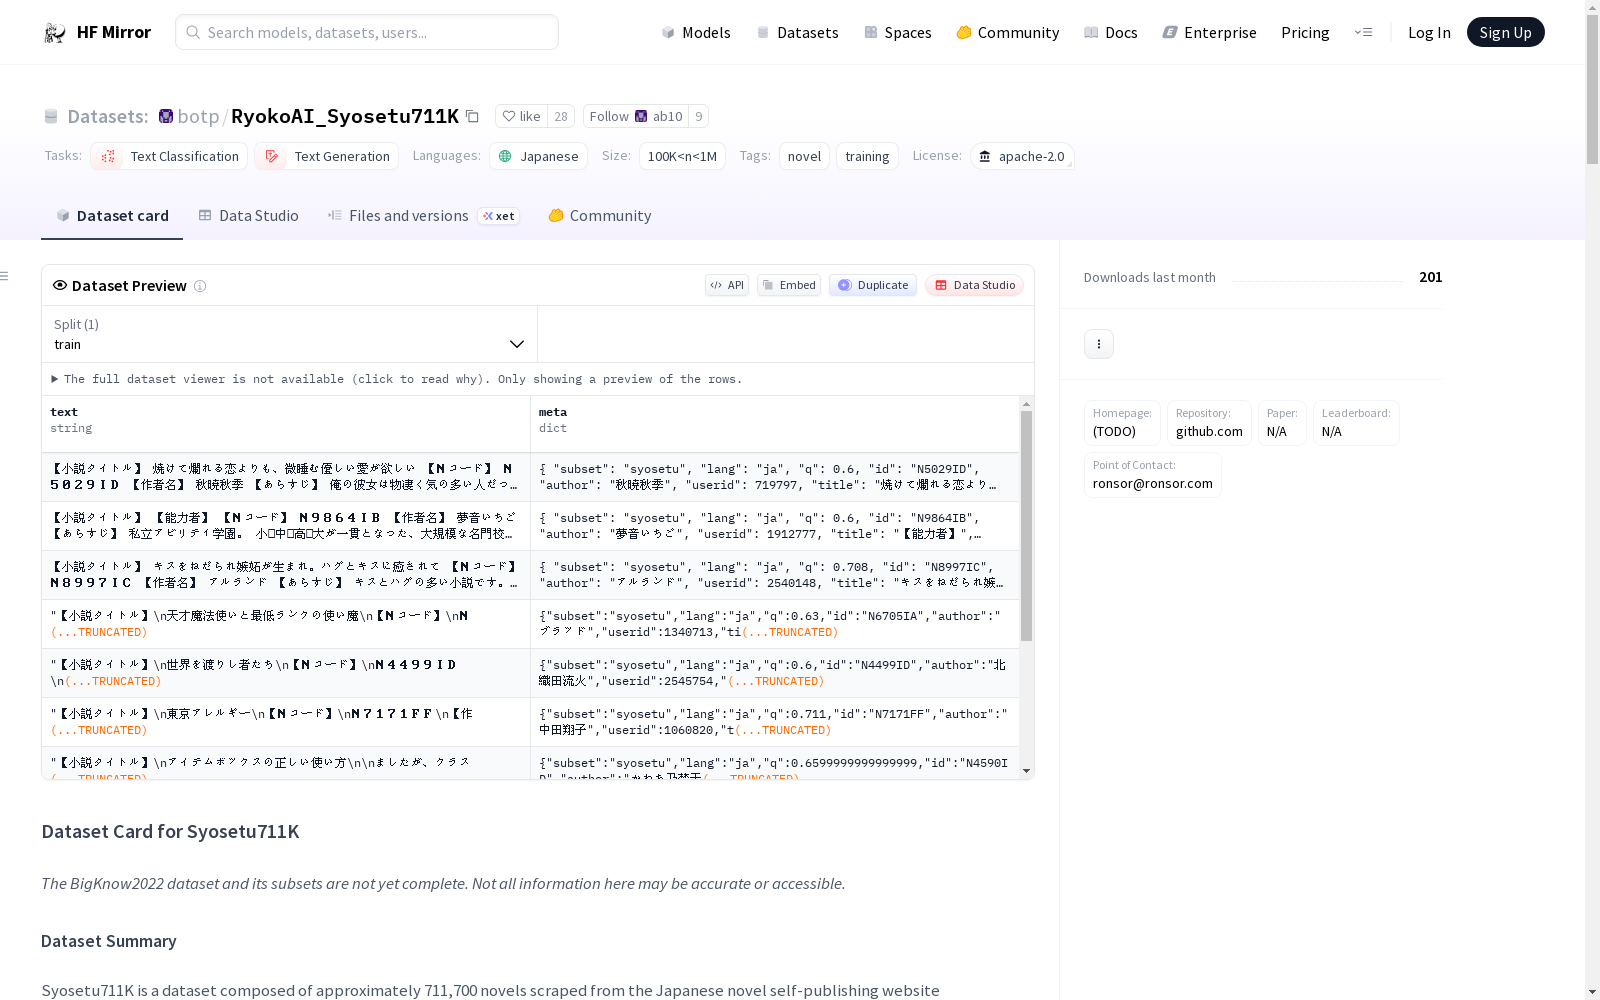Click the training tag
The height and width of the screenshot is (1000, 1600).
tap(867, 156)
